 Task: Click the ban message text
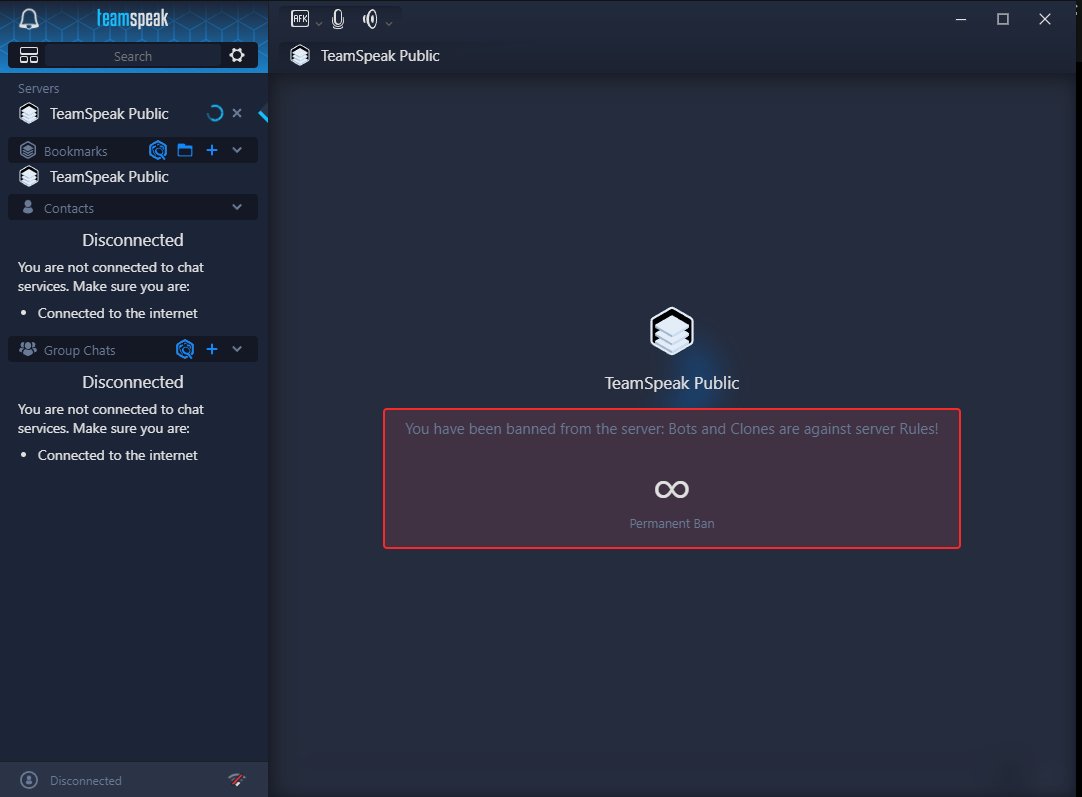tap(671, 429)
